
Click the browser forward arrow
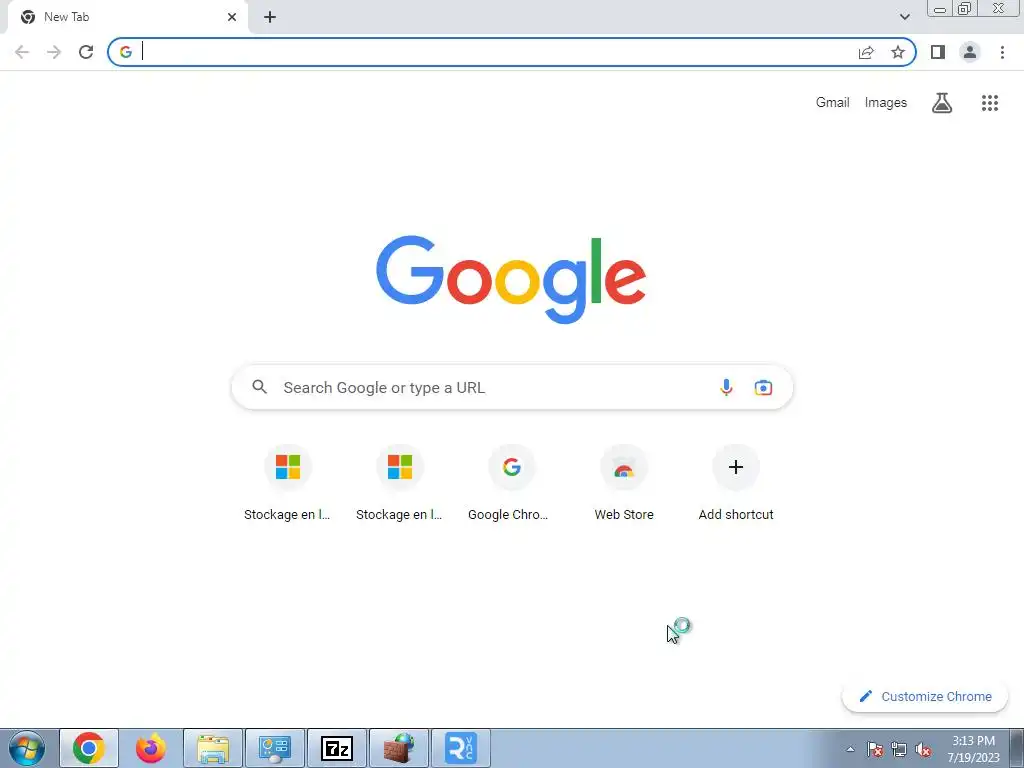click(x=54, y=52)
